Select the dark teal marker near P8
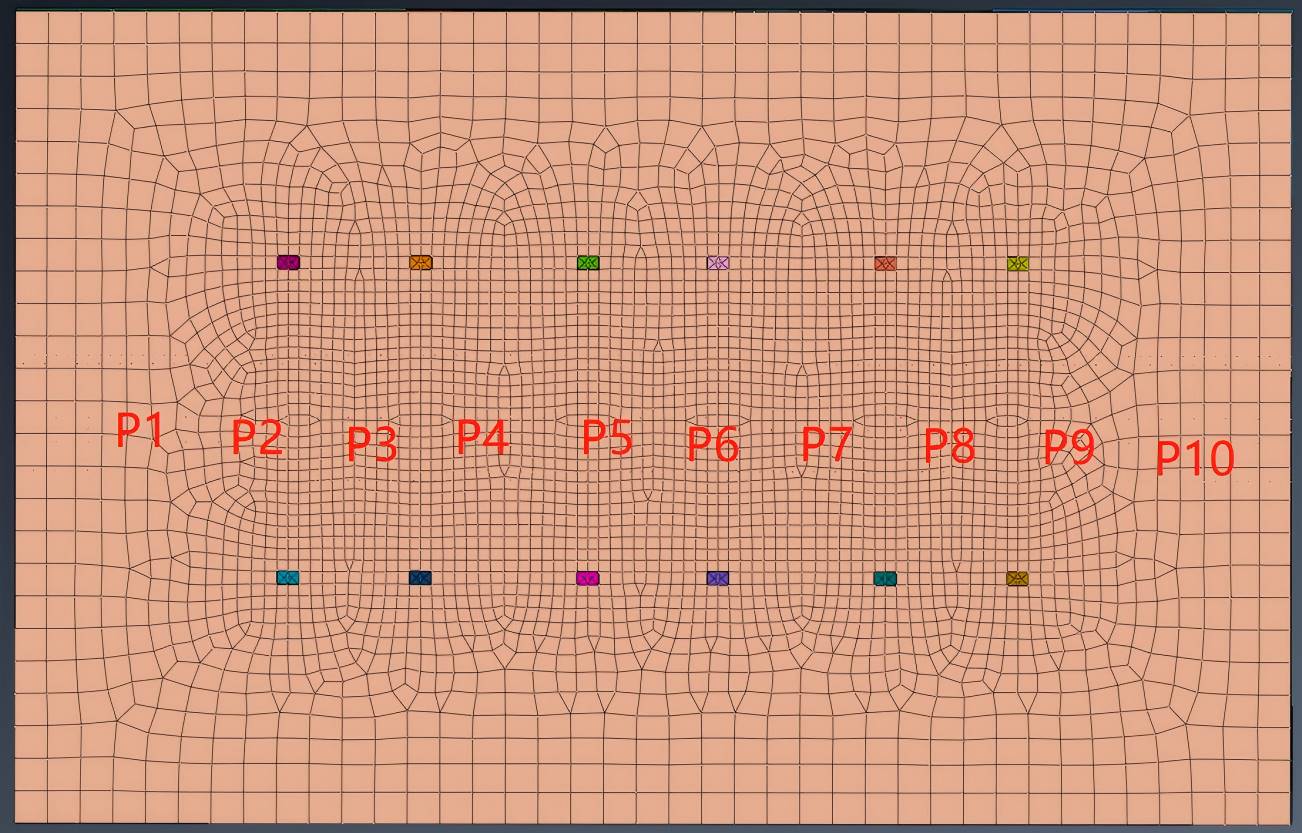 pyautogui.click(x=885, y=579)
